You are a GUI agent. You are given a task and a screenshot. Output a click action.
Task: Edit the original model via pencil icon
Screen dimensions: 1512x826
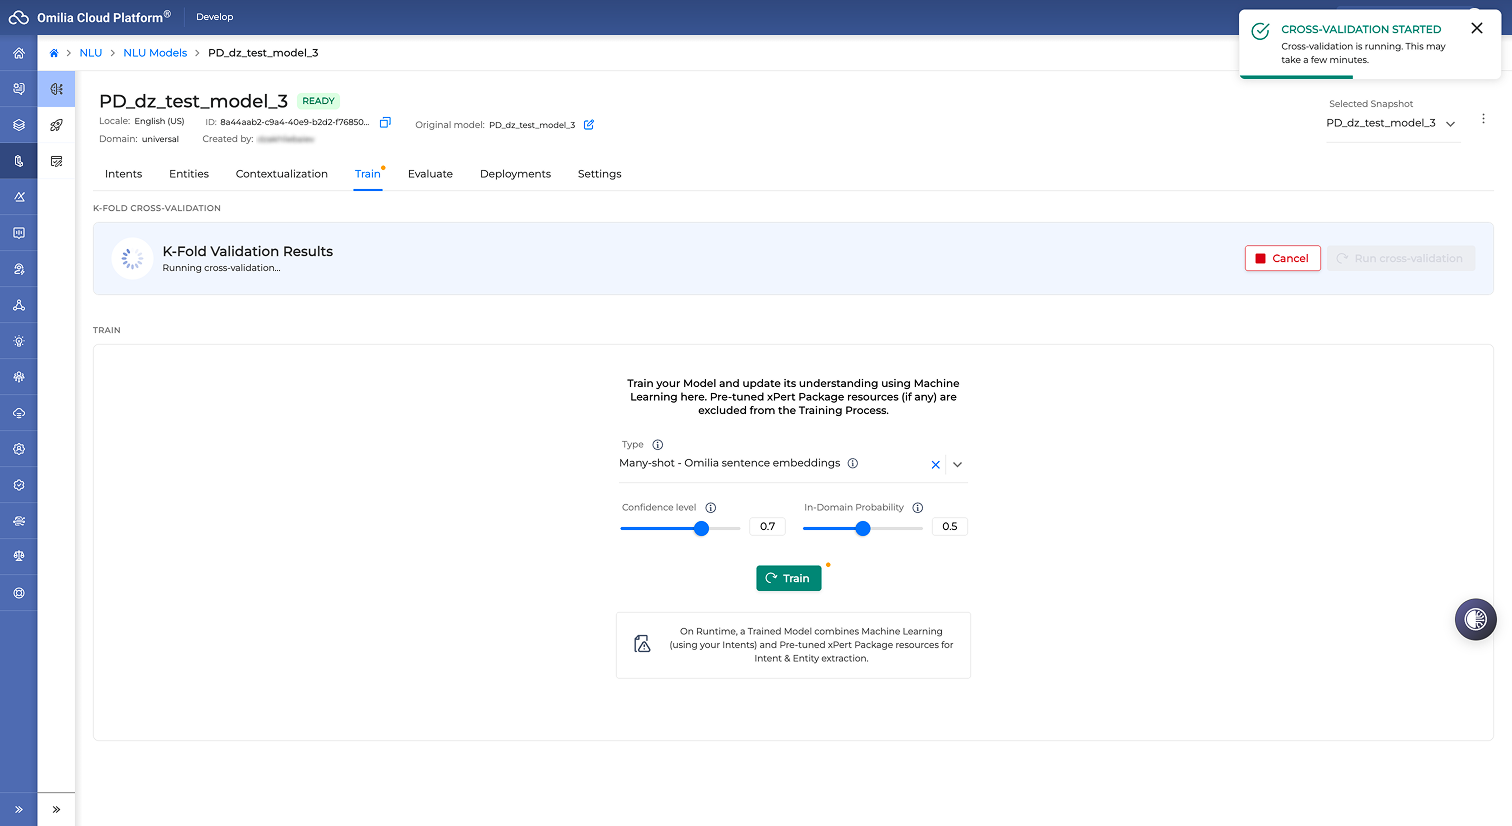coord(589,125)
